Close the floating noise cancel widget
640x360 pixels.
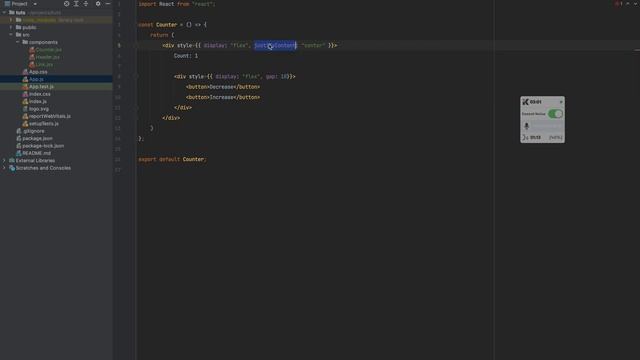tap(561, 102)
